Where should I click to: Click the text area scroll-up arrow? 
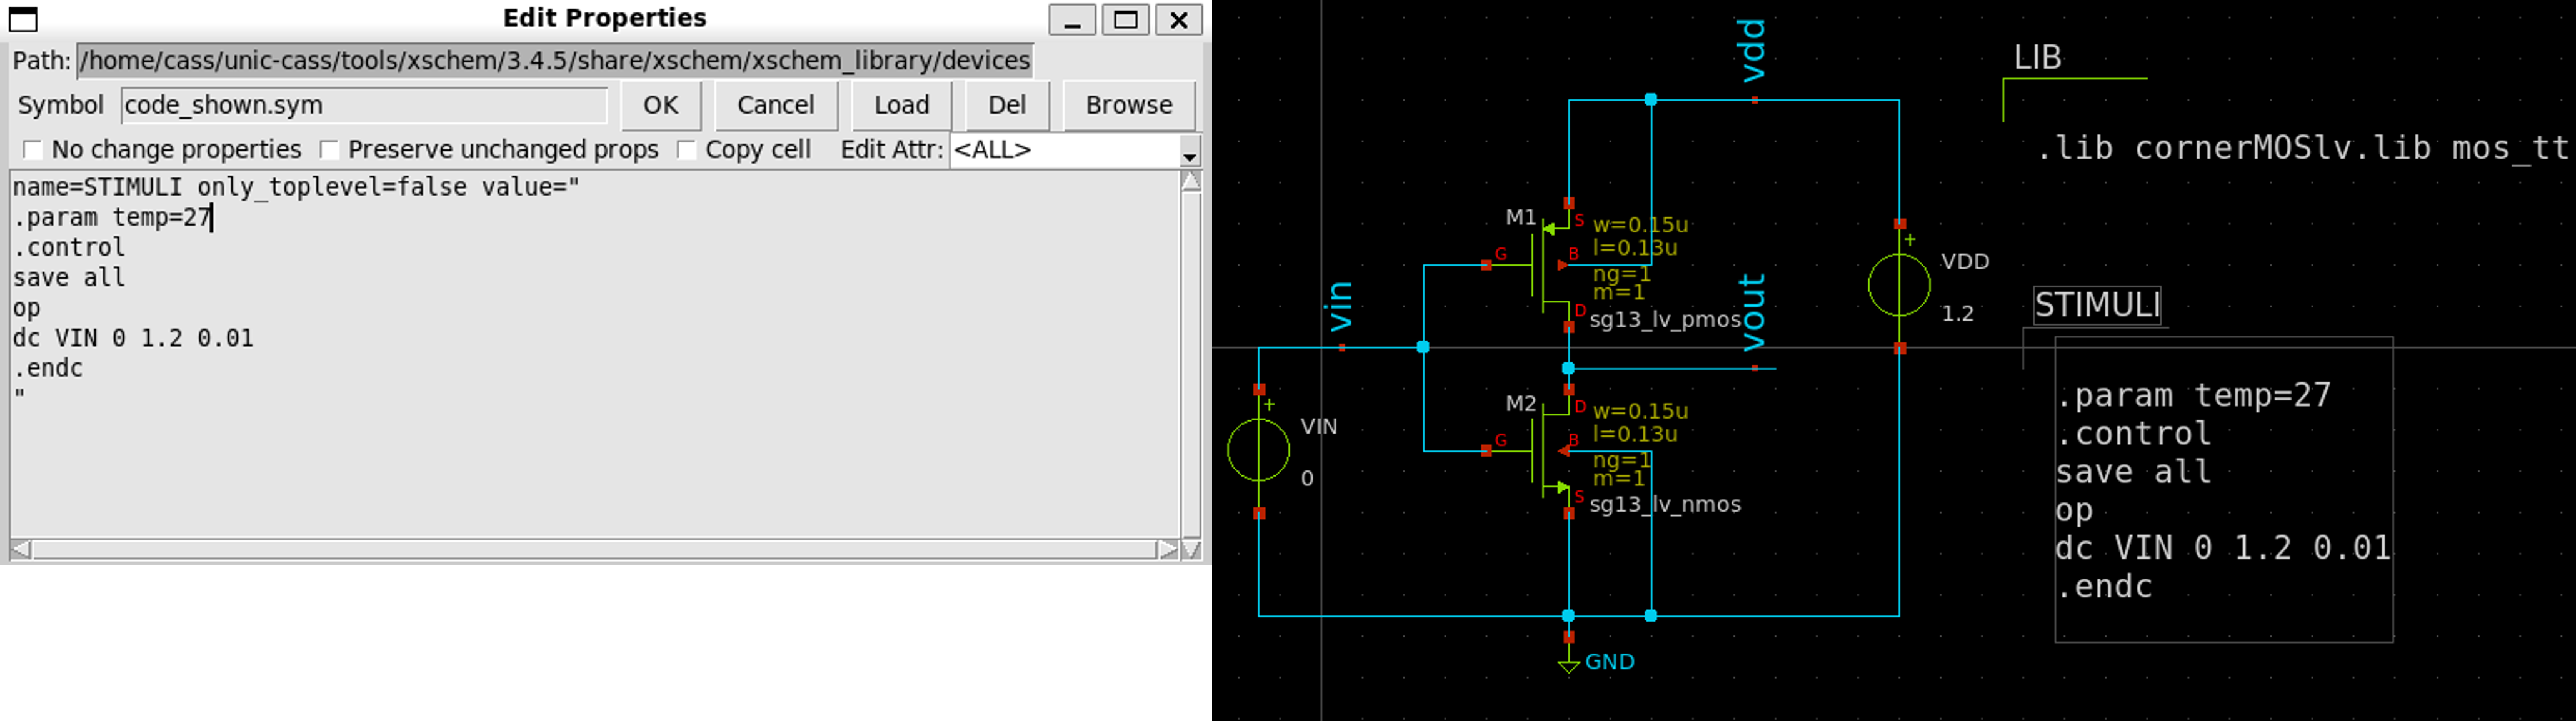click(1190, 182)
